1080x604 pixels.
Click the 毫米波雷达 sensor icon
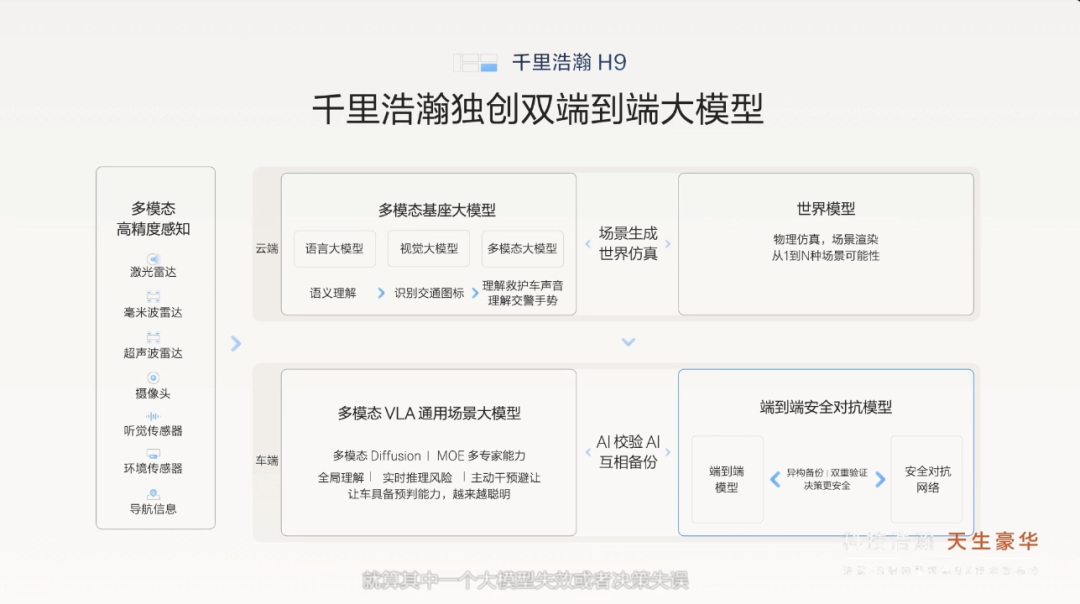[153, 297]
